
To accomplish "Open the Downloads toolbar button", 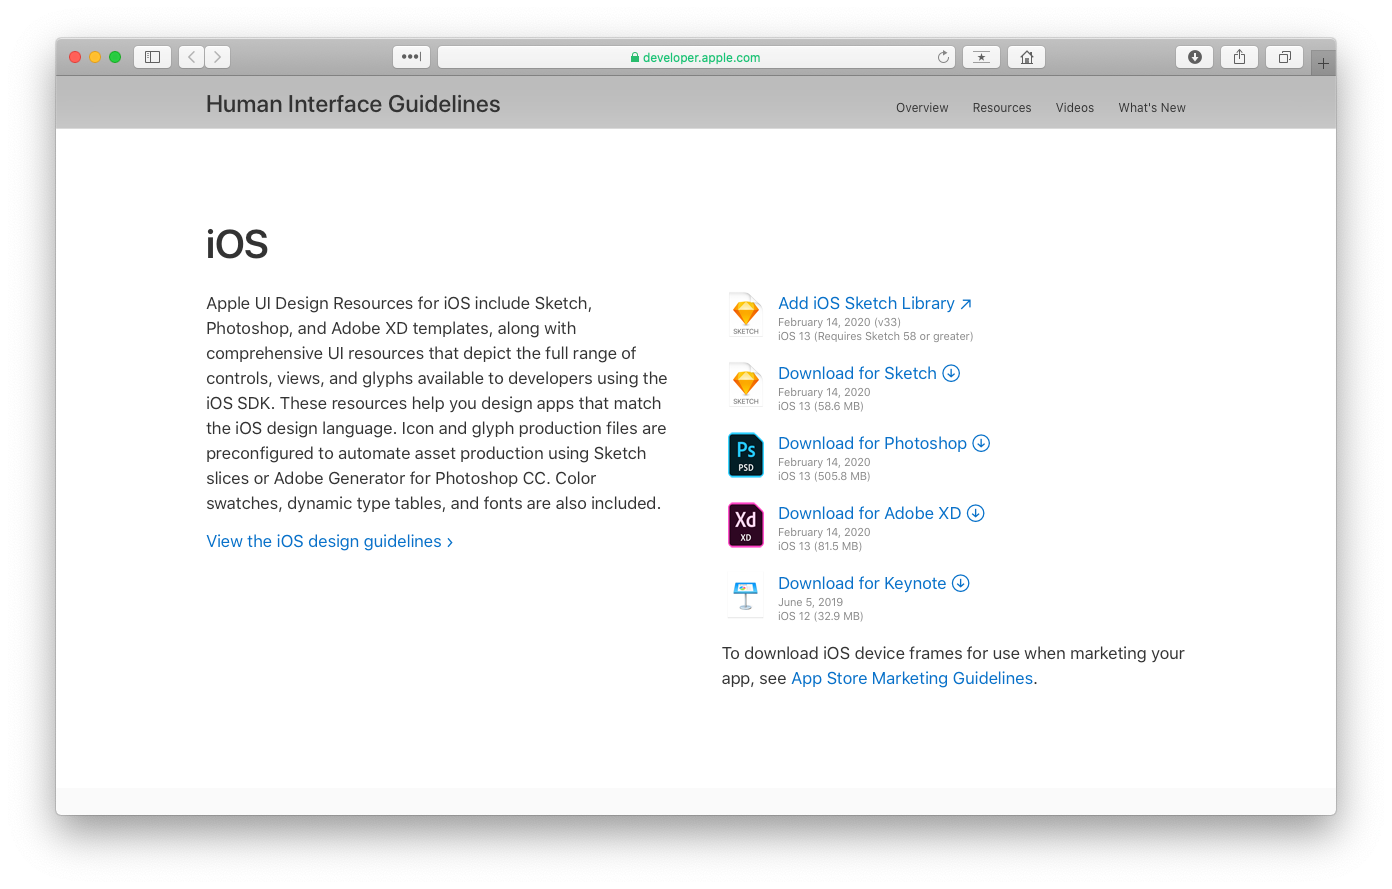I will (1194, 57).
